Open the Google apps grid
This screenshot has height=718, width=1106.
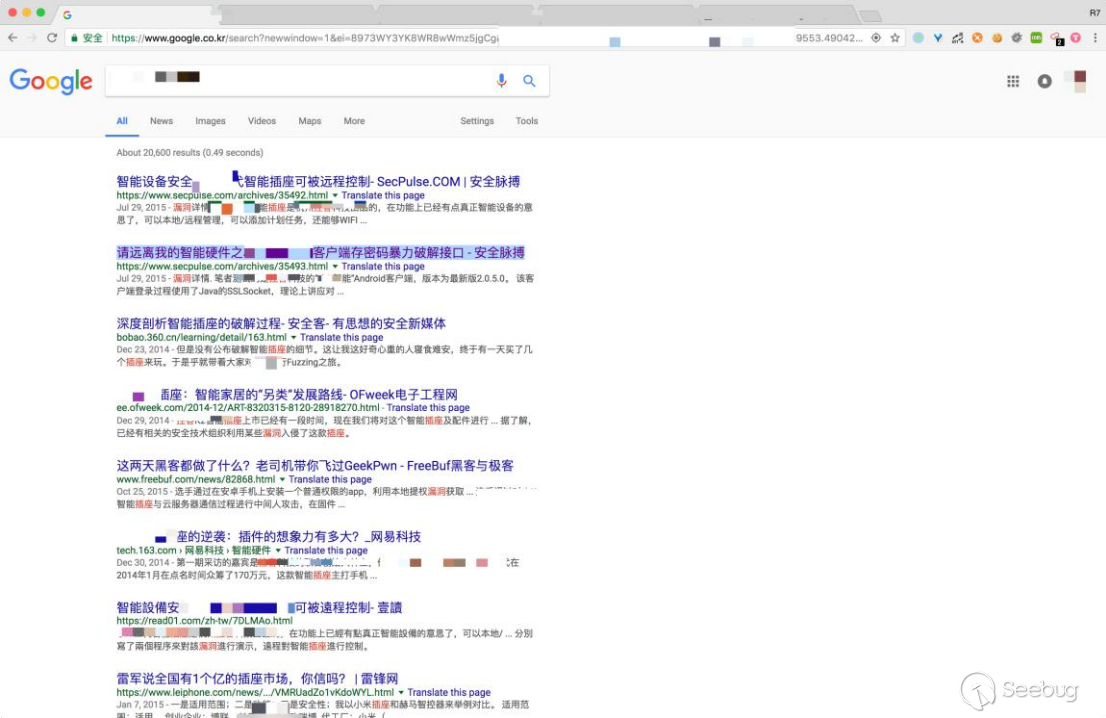pyautogui.click(x=1013, y=82)
